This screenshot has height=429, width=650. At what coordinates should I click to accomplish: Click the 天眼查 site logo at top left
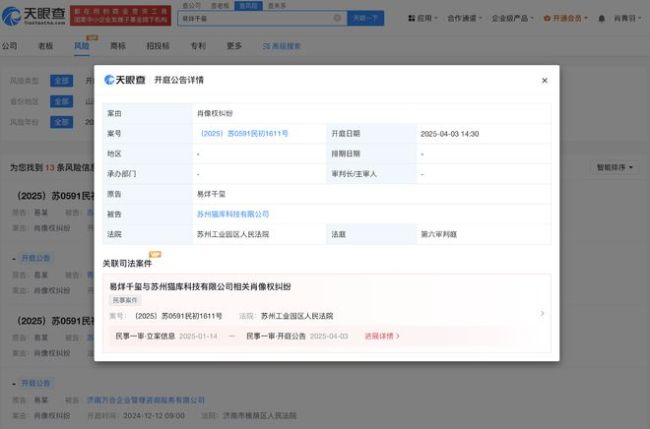pos(32,17)
